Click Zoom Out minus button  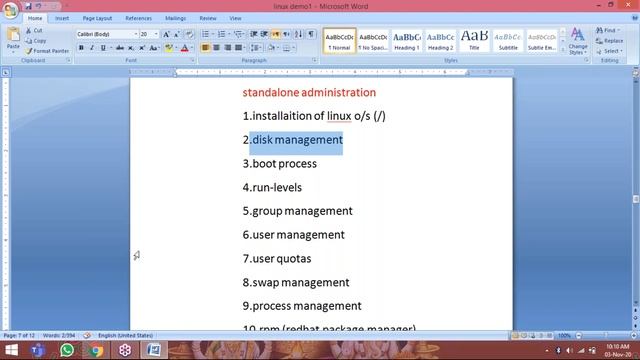[578, 336]
